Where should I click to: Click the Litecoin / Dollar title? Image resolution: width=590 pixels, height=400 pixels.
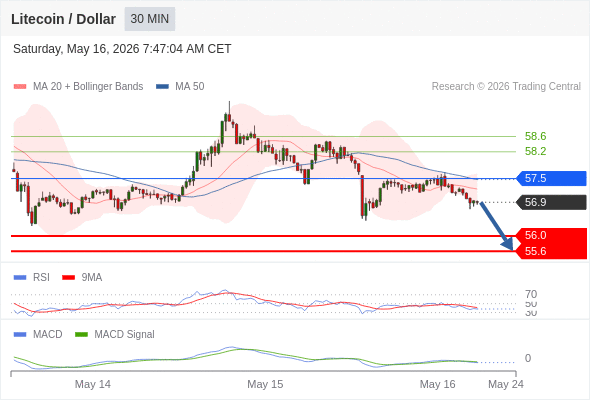pyautogui.click(x=63, y=19)
